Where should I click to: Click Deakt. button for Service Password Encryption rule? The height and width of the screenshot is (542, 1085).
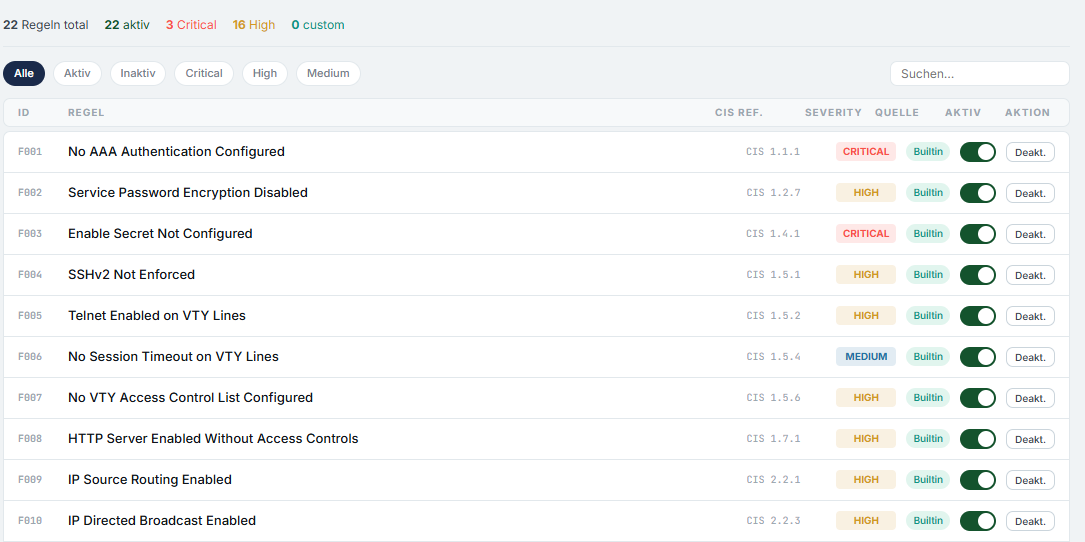[x=1030, y=193]
